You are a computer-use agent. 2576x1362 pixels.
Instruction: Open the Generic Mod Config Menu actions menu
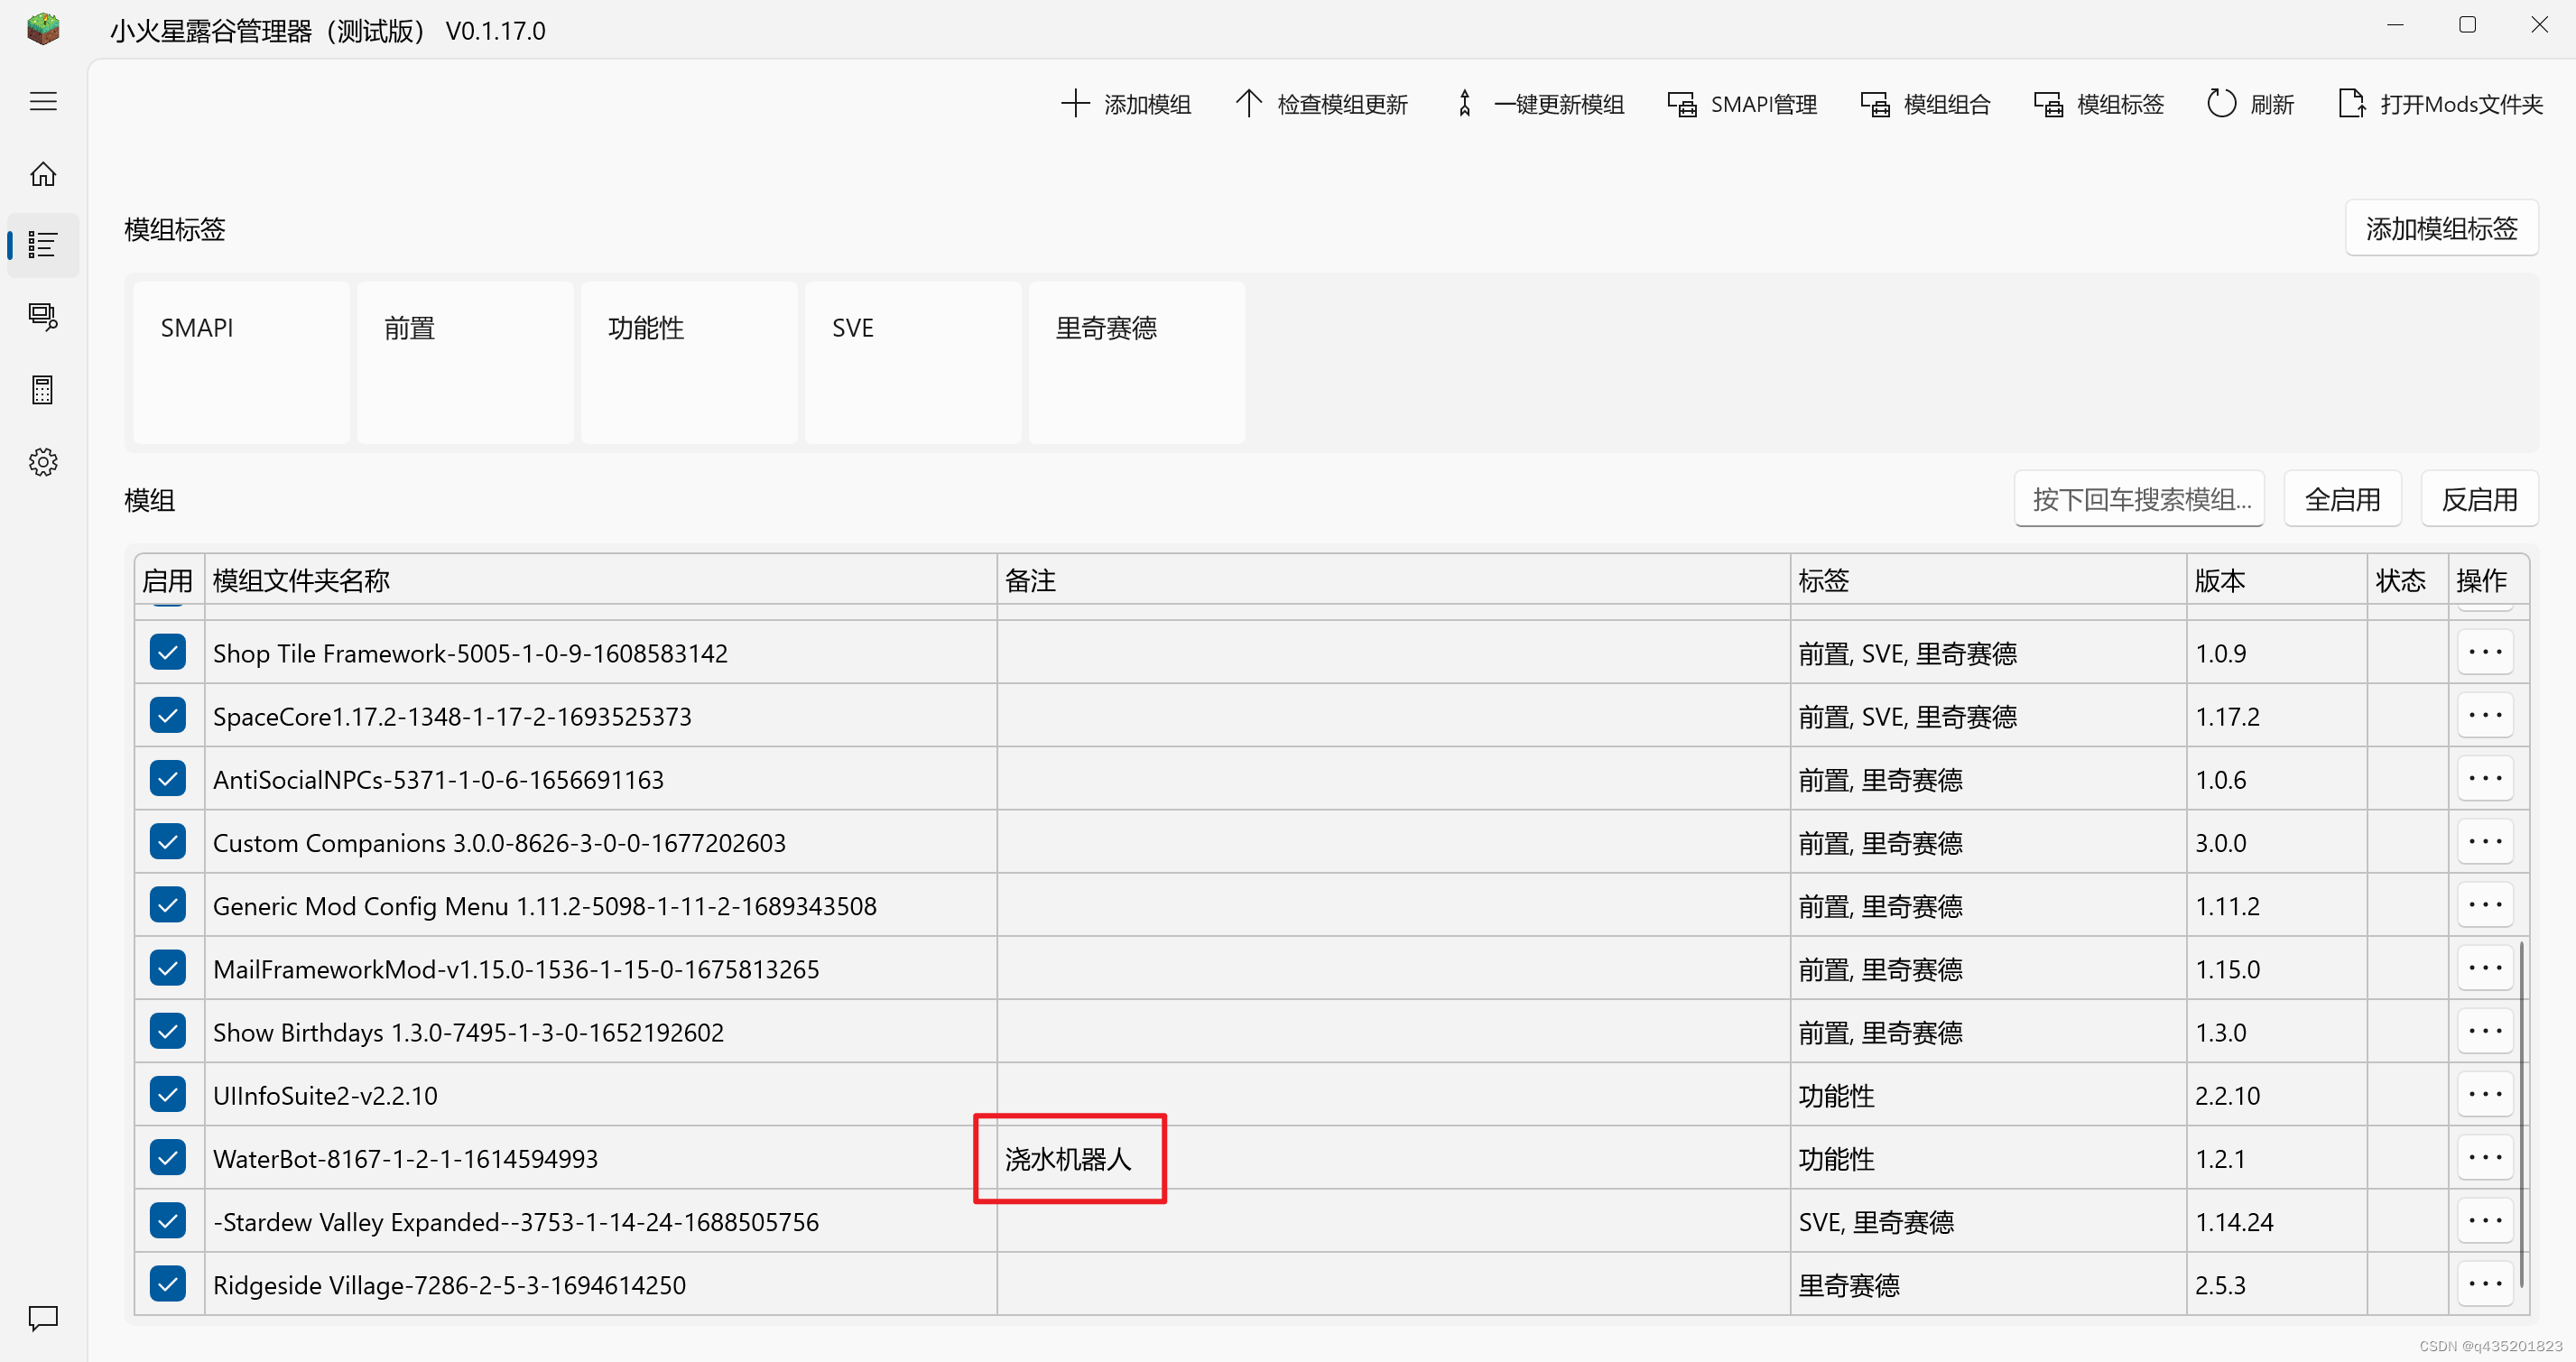click(2485, 905)
